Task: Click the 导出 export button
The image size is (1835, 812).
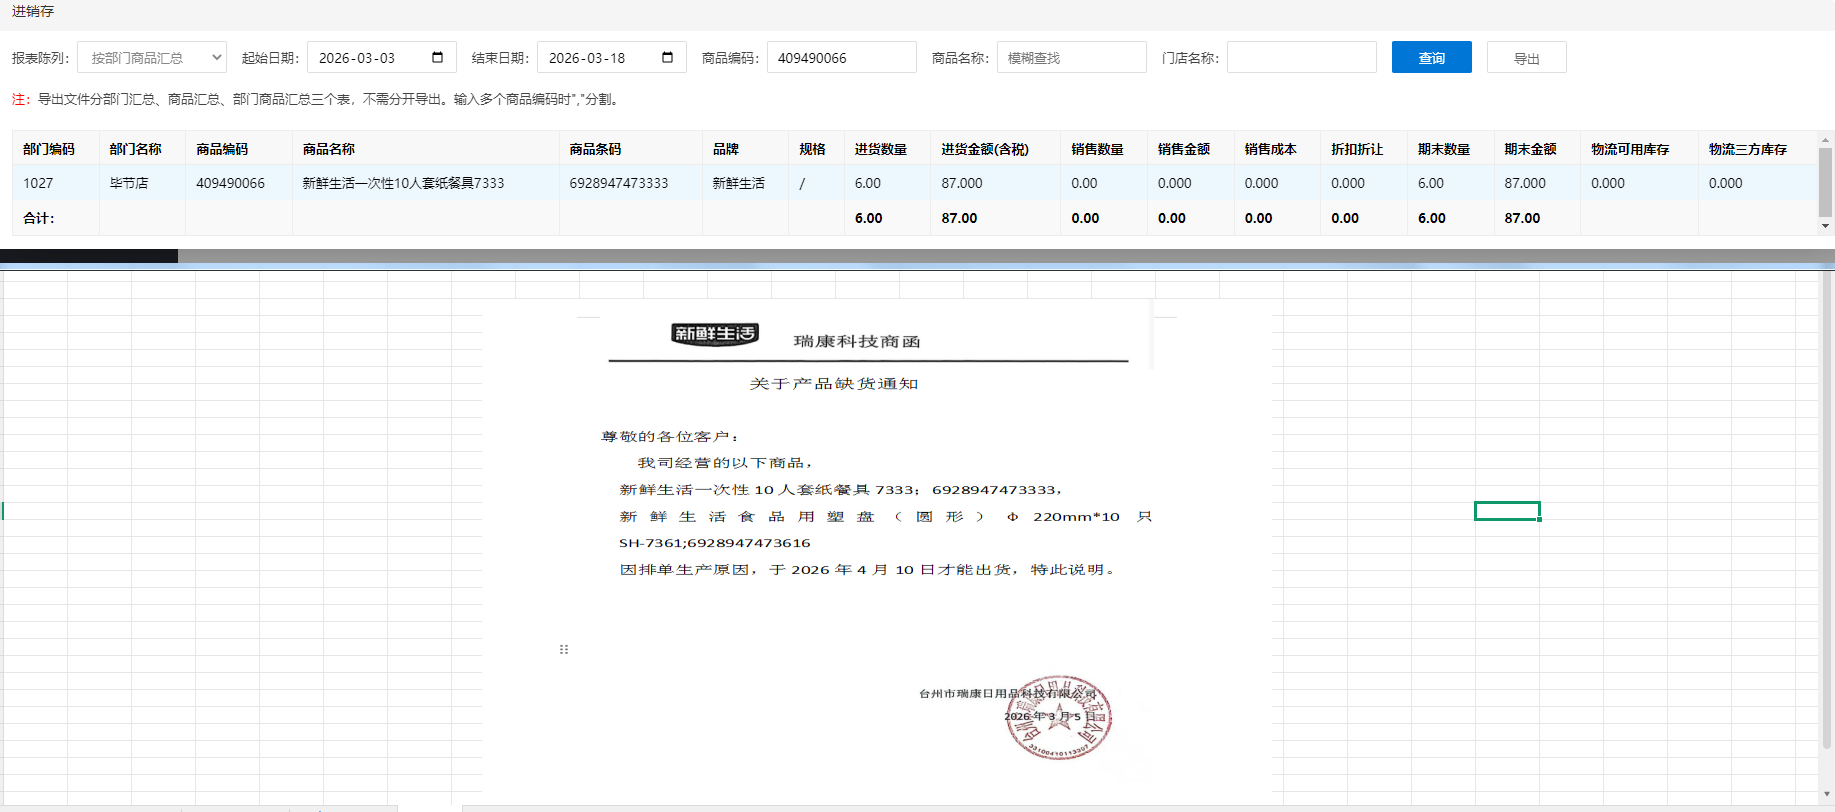Action: pos(1526,58)
